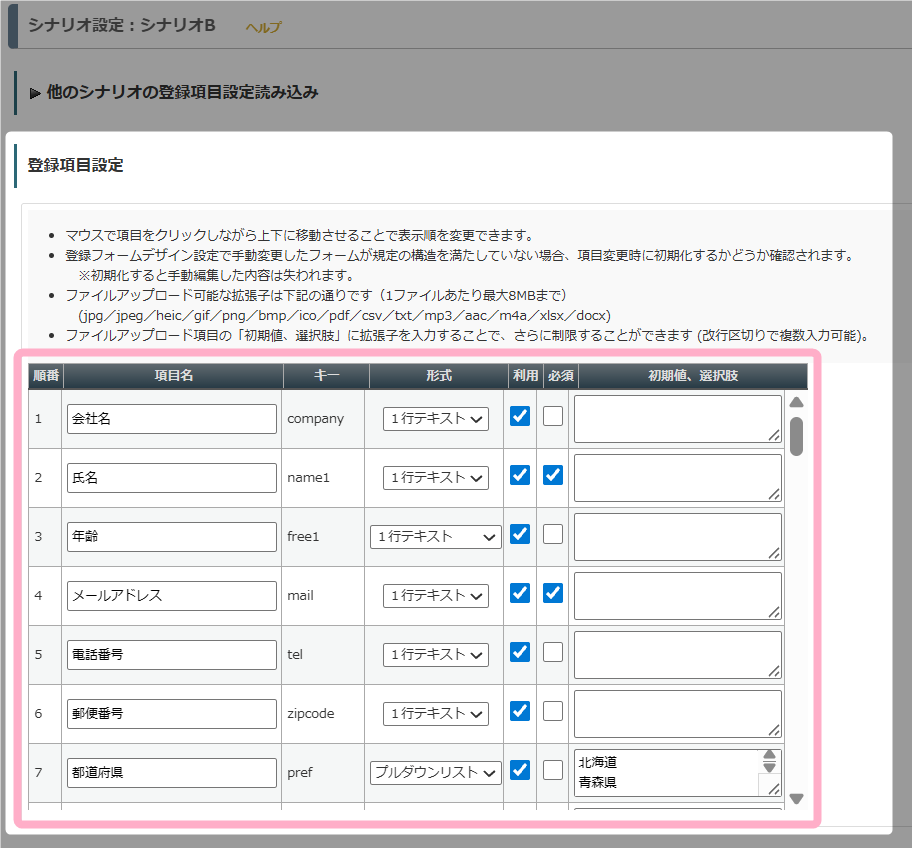Enable 必須 checkbox for 年齢
The width and height of the screenshot is (912, 848).
click(x=553, y=534)
